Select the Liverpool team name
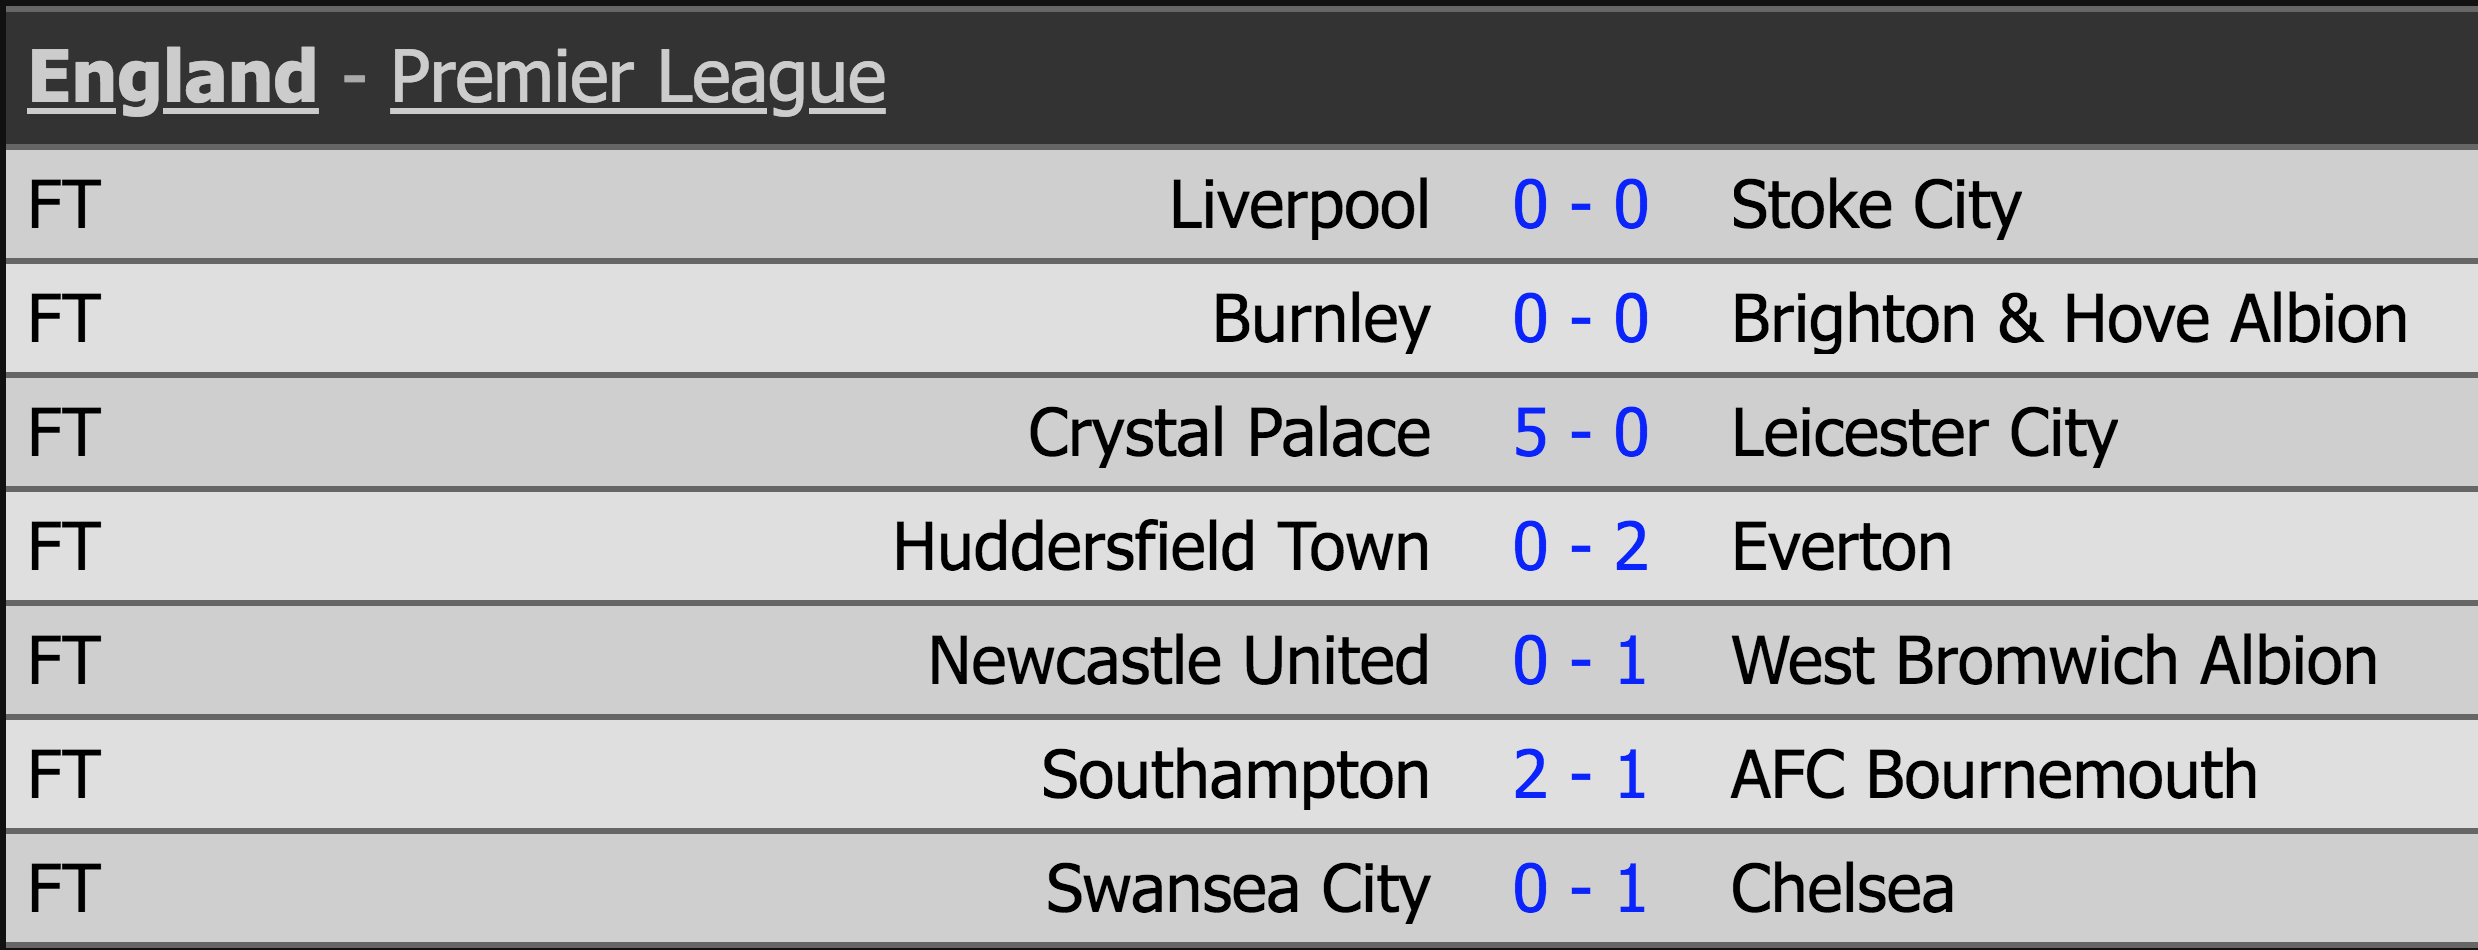The width and height of the screenshot is (2478, 950). click(1299, 205)
